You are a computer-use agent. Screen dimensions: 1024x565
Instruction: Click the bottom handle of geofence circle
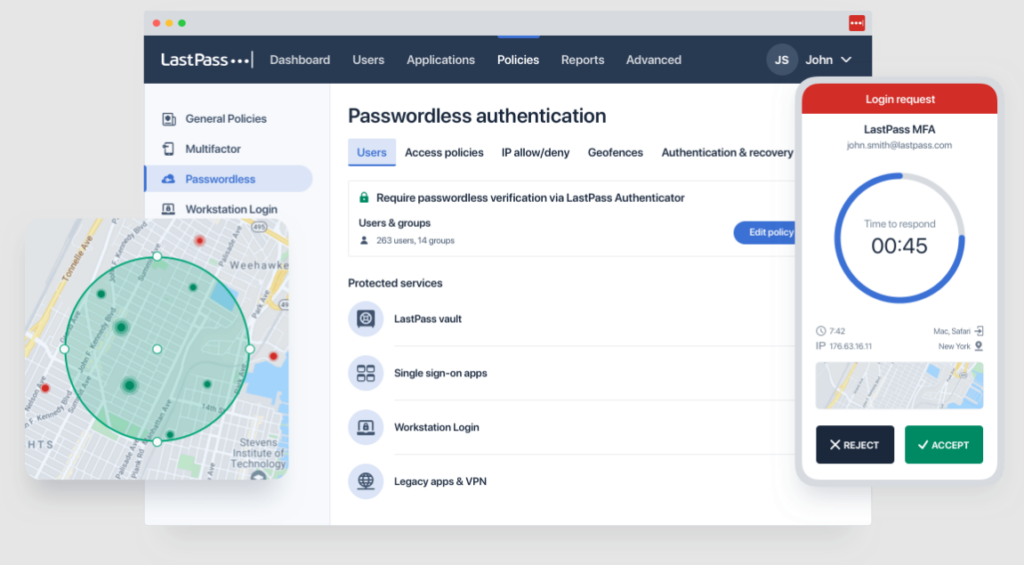point(157,442)
